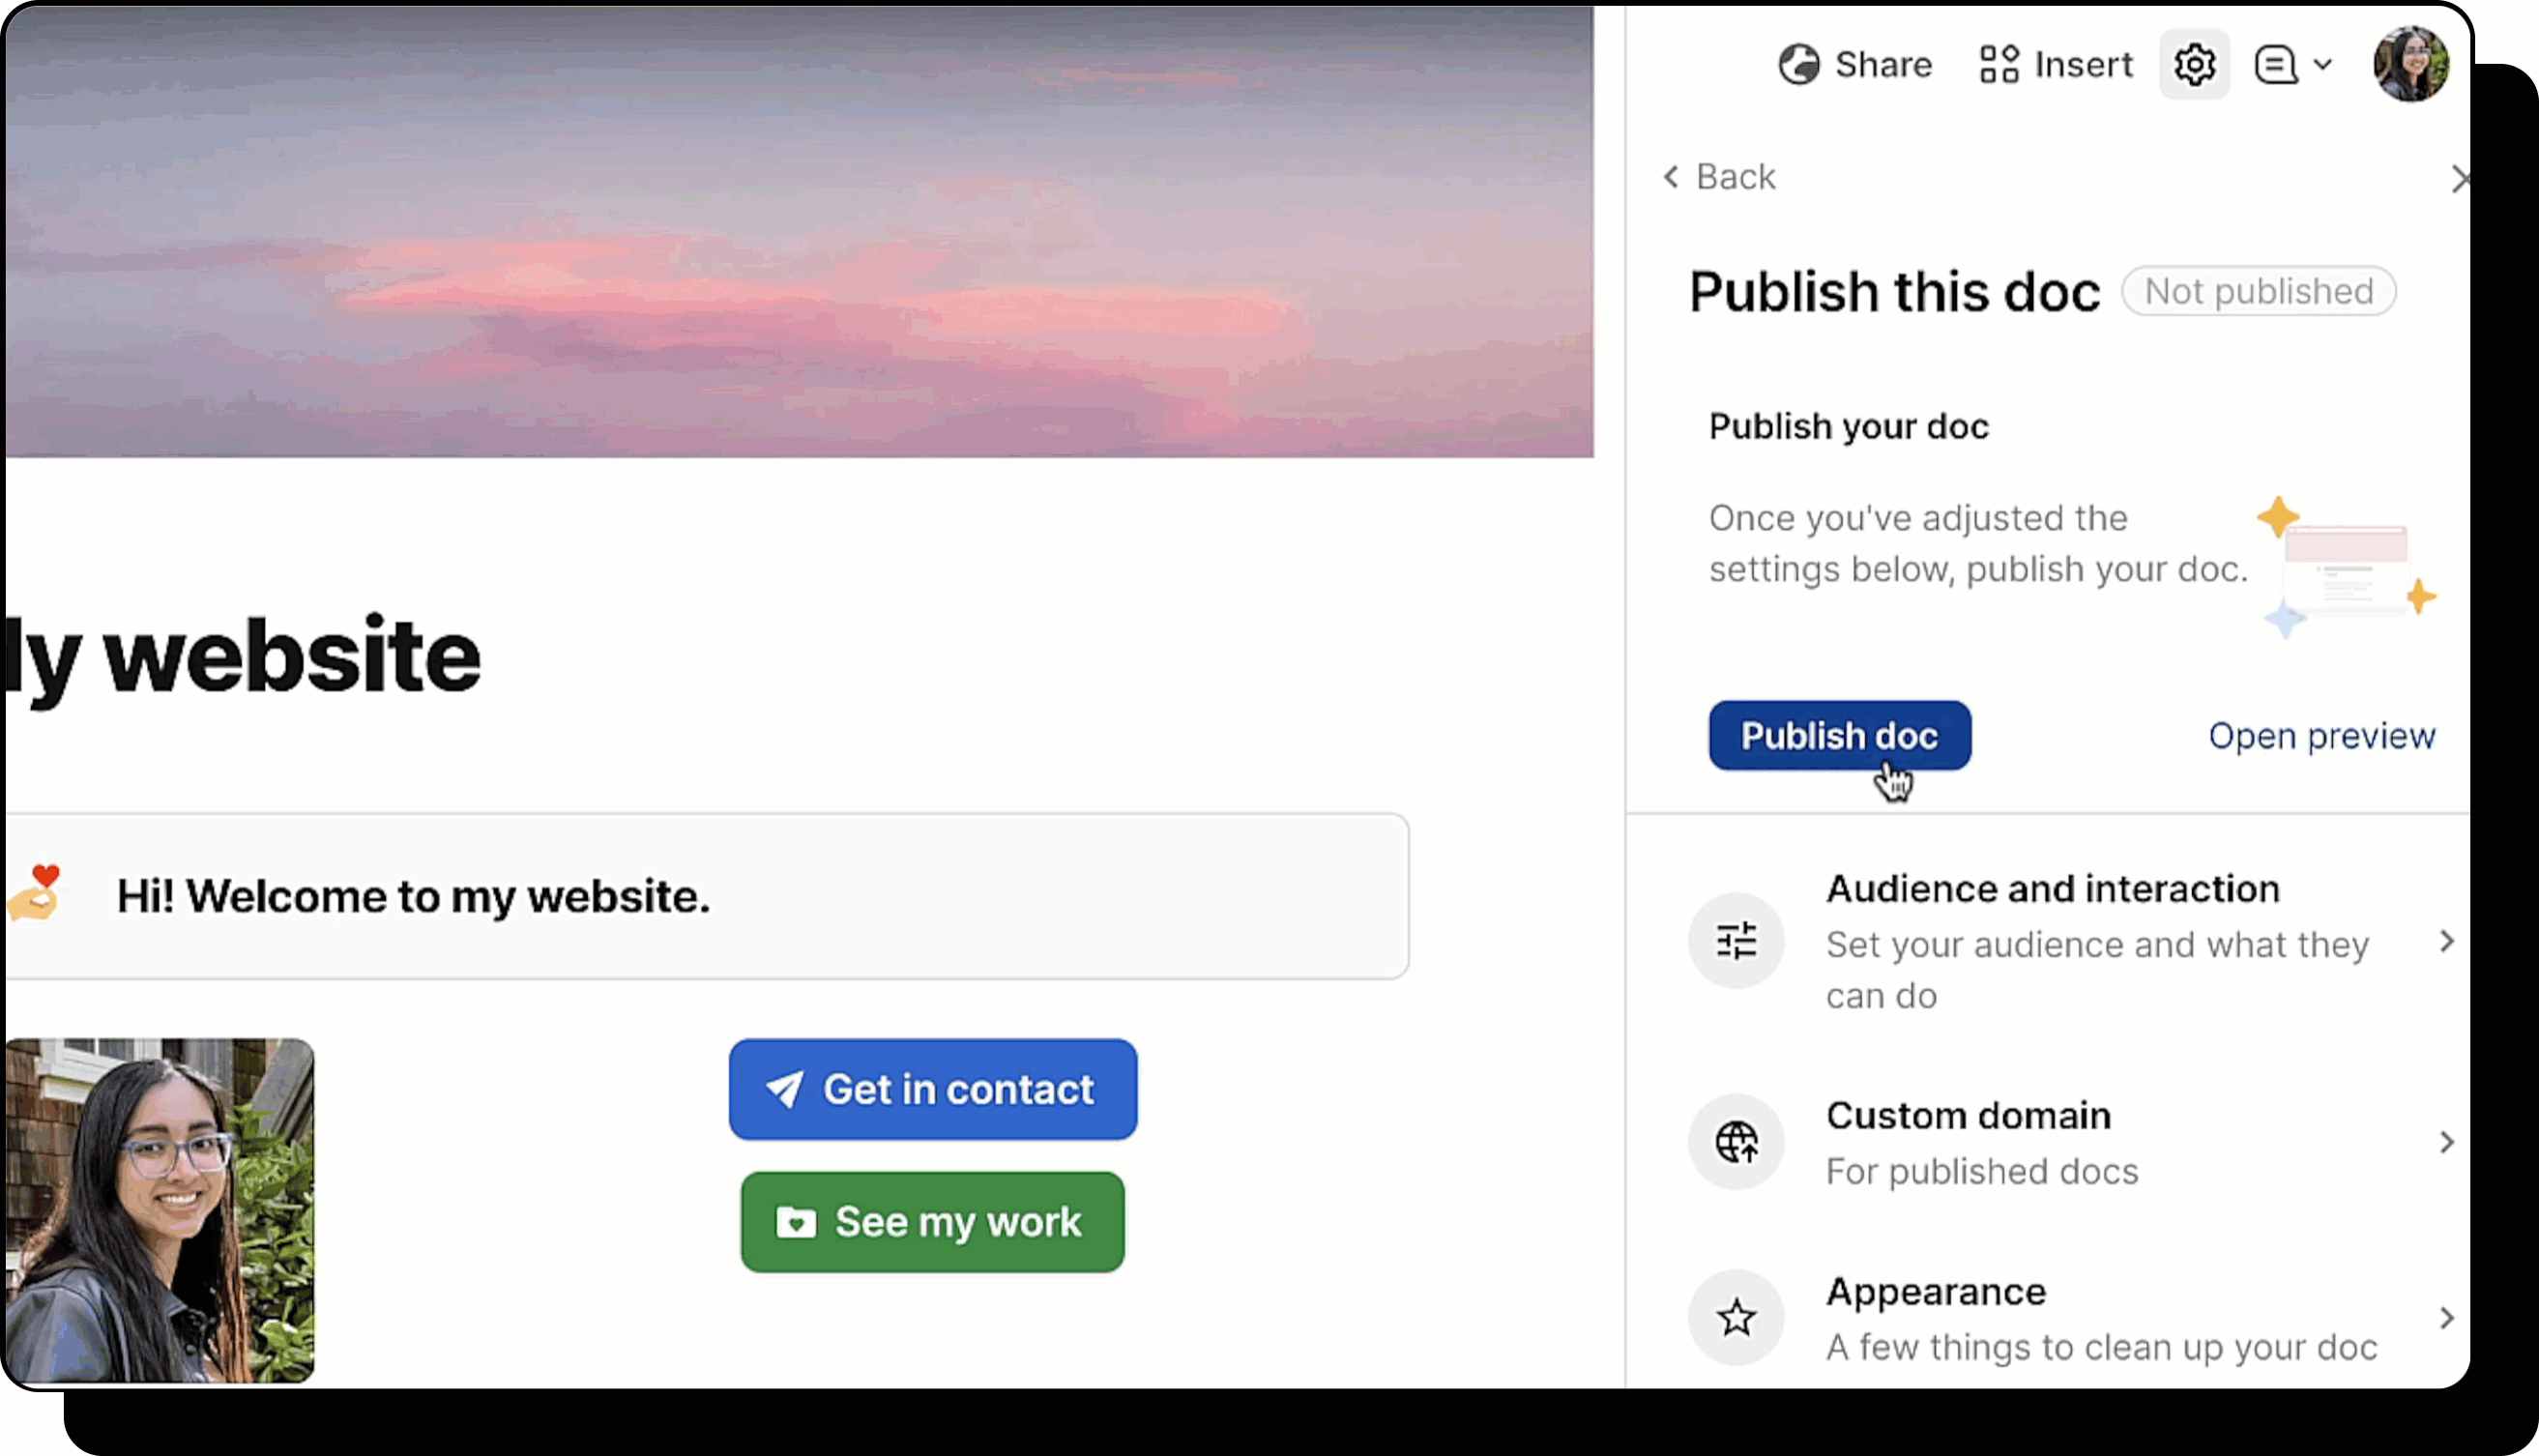
Task: Click the Open preview link
Action: (x=2321, y=736)
